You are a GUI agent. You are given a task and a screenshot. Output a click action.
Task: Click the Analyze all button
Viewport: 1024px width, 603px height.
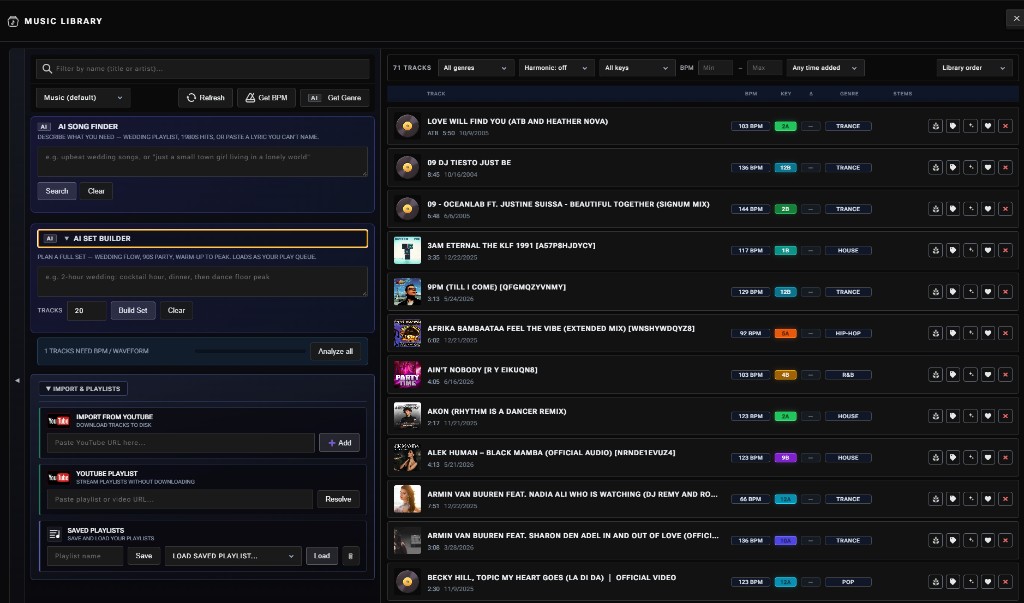335,351
